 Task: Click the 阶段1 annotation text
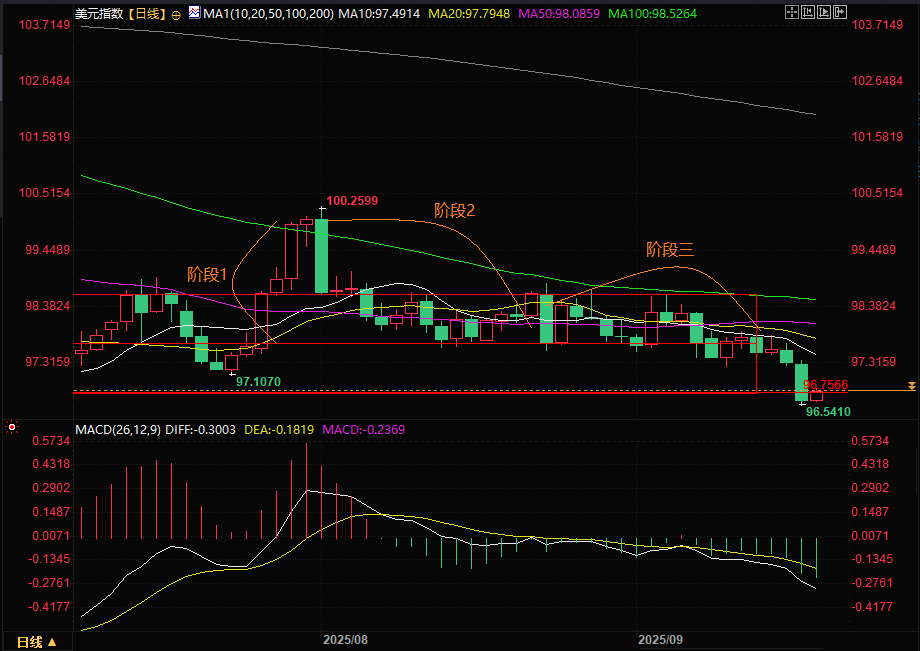[x=207, y=274]
